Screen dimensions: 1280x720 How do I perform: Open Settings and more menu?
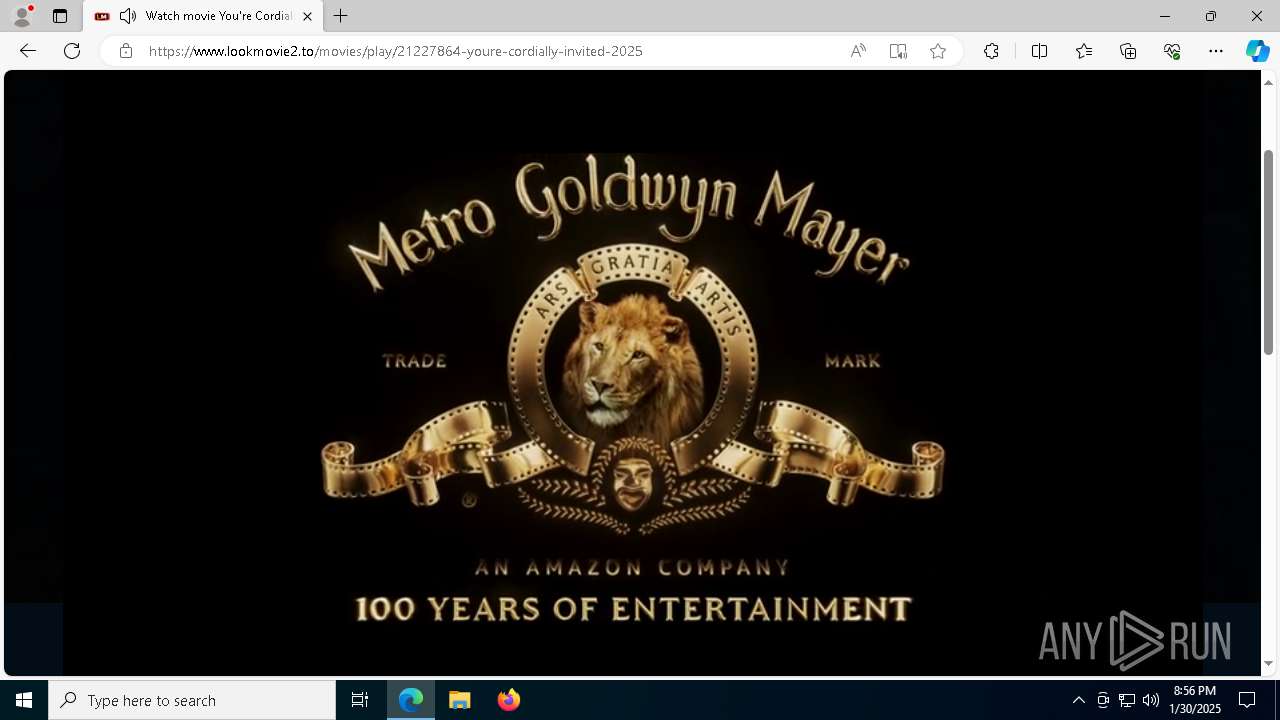pos(1216,51)
